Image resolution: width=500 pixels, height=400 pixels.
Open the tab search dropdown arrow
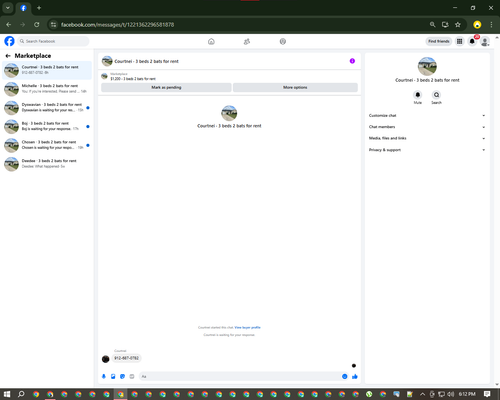click(x=7, y=8)
